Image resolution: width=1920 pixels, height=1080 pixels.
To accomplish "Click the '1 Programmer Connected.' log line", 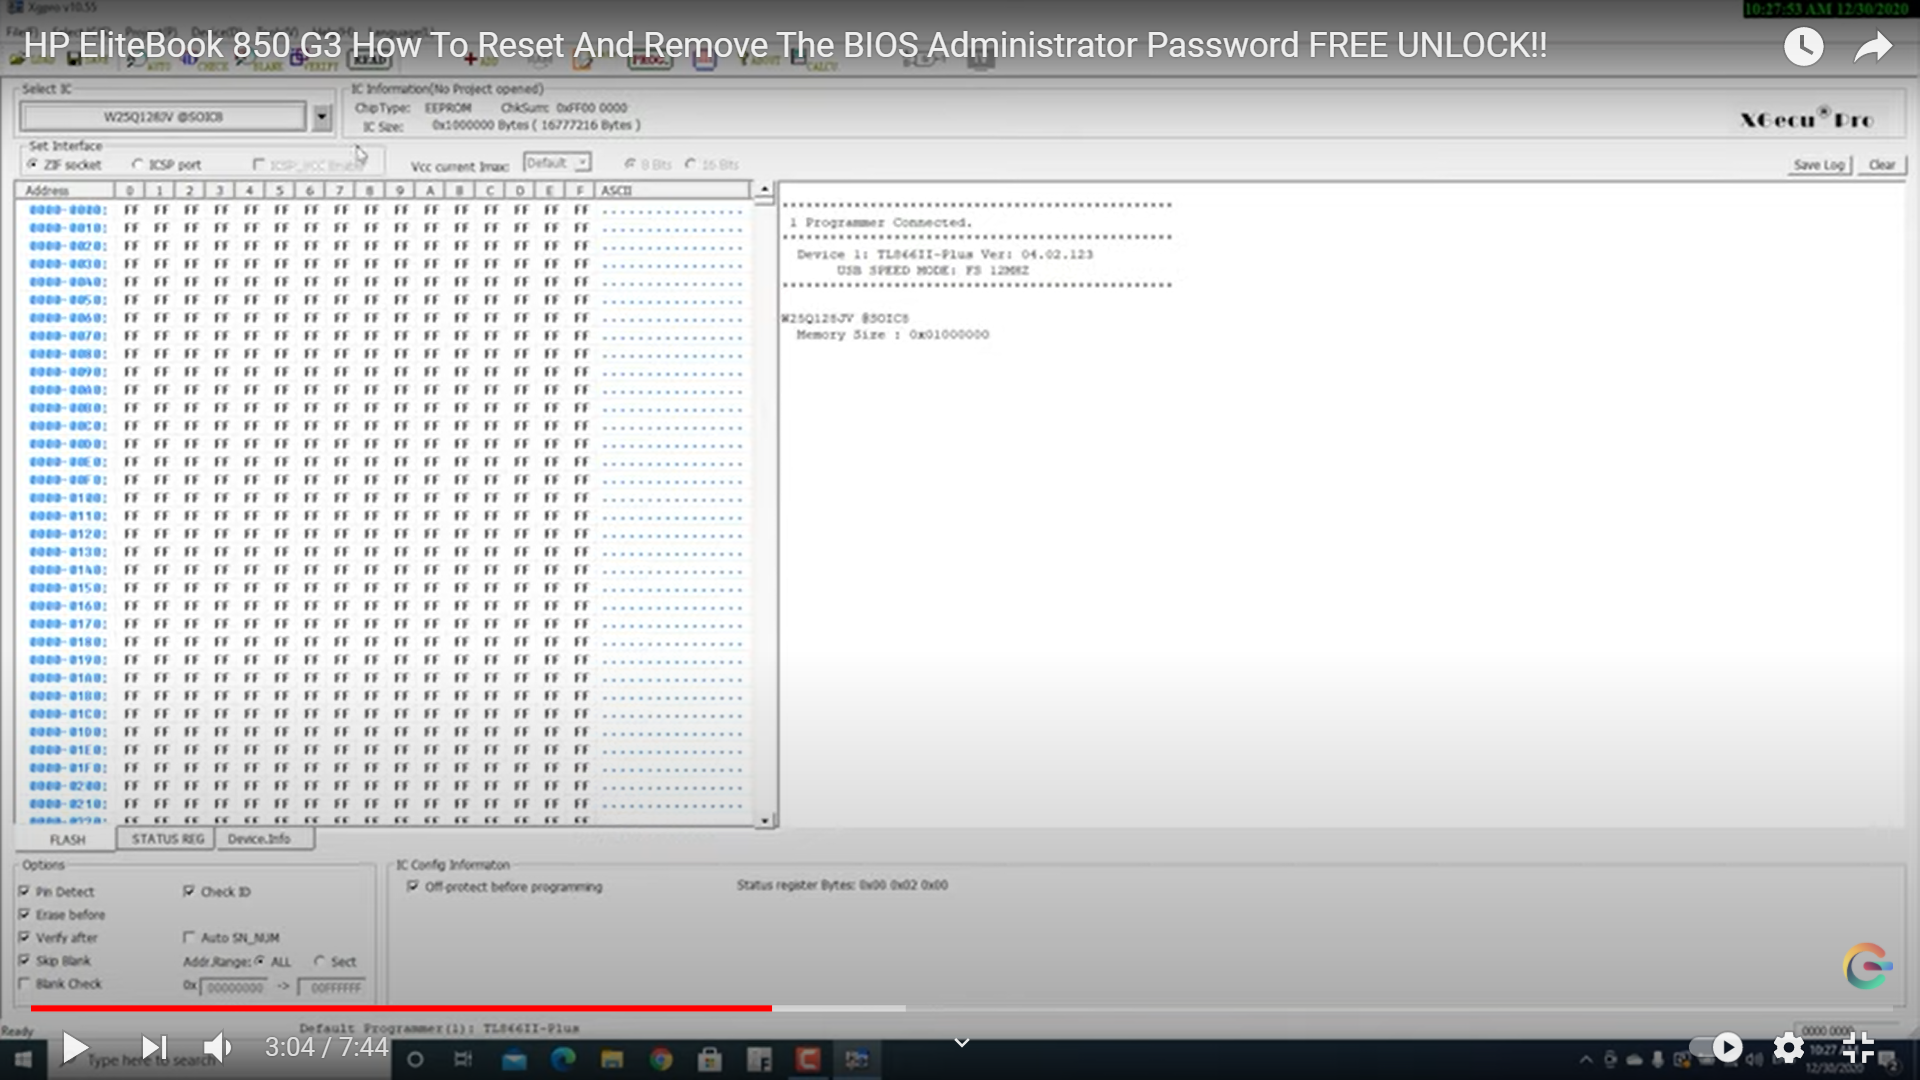I will [880, 222].
